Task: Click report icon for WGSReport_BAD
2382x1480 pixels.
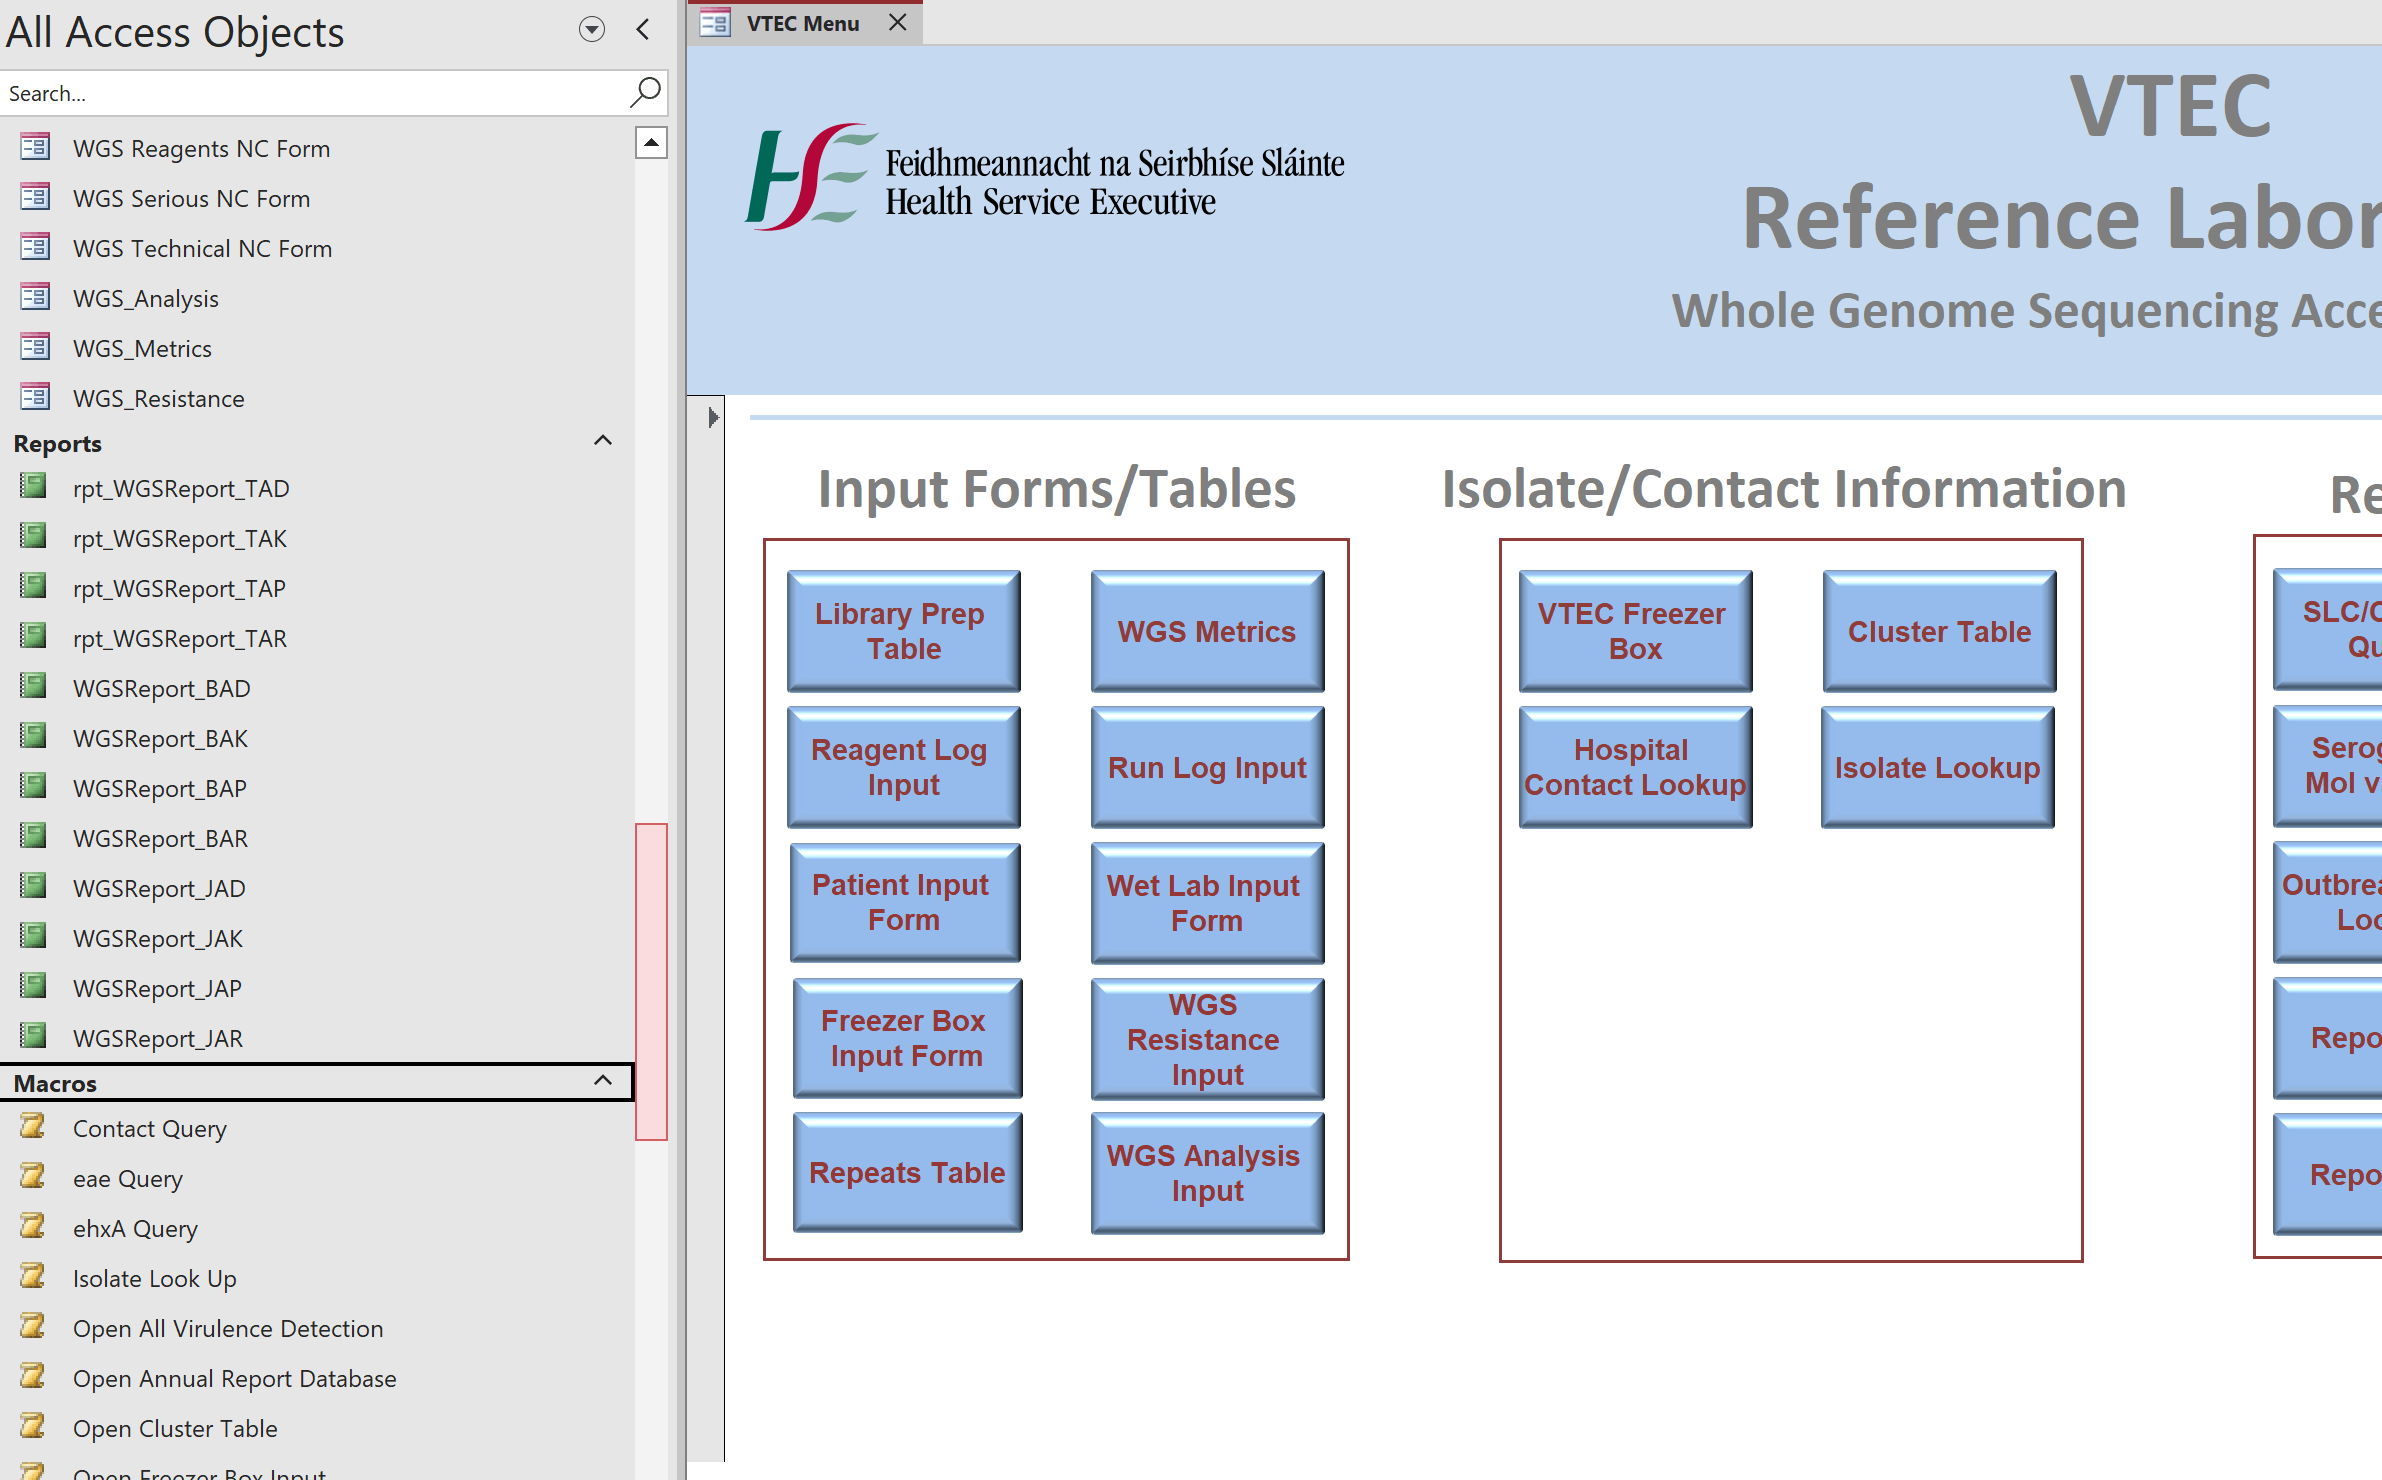Action: 34,687
